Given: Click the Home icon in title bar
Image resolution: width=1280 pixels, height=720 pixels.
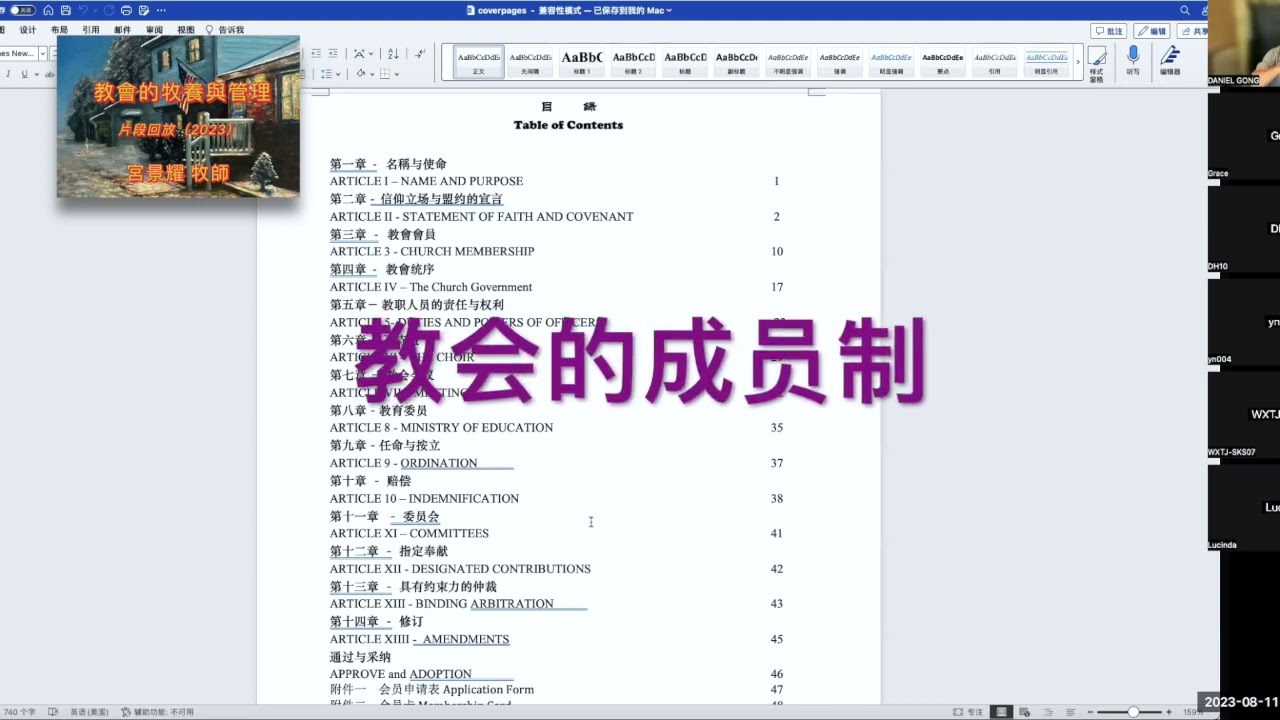Looking at the screenshot, I should (48, 10).
